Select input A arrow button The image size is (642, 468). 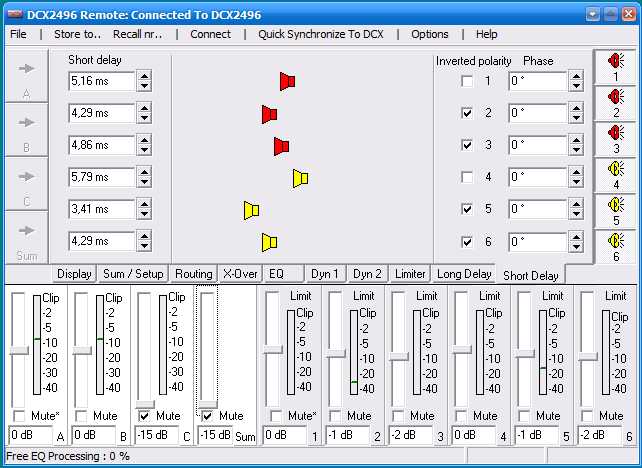tap(27, 76)
